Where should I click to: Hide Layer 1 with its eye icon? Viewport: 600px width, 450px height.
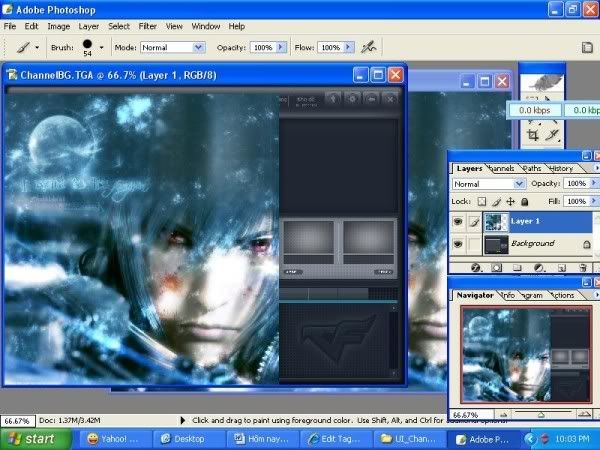(458, 222)
